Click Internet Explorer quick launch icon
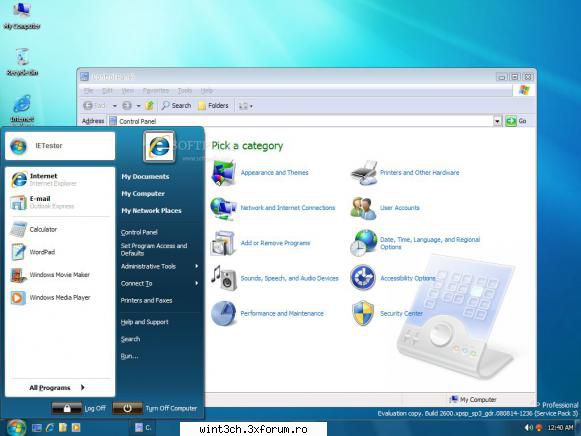Viewport: 581px width, 436px height. pos(50,428)
